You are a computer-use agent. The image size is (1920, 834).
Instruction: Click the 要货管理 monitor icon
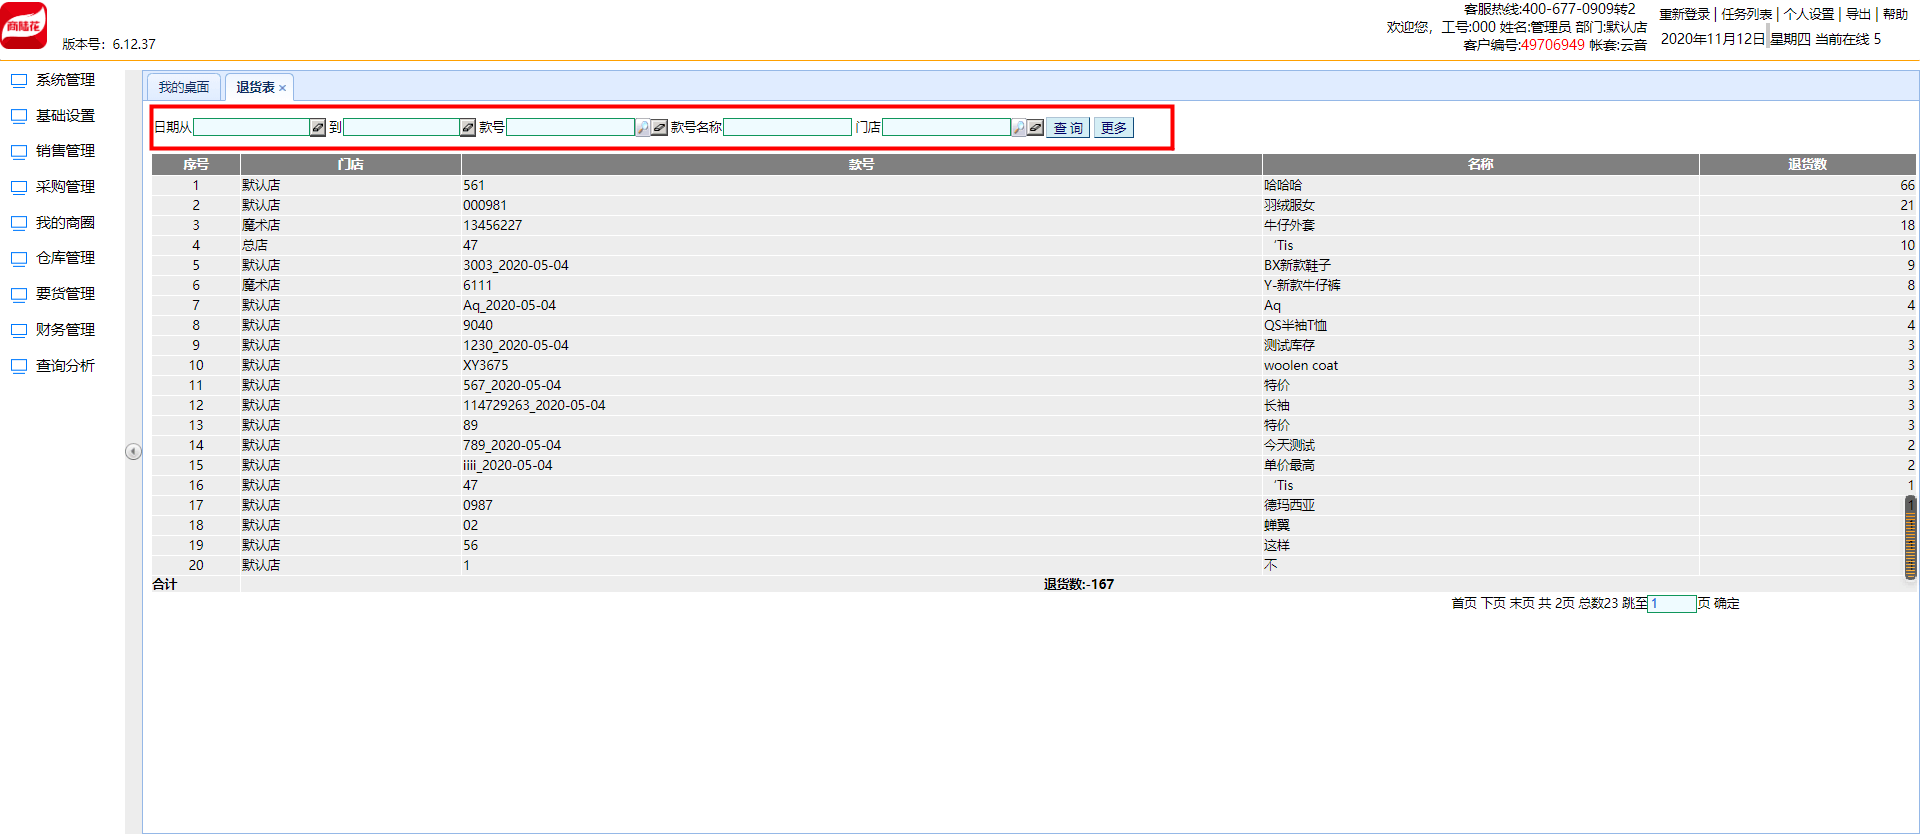pyautogui.click(x=19, y=294)
